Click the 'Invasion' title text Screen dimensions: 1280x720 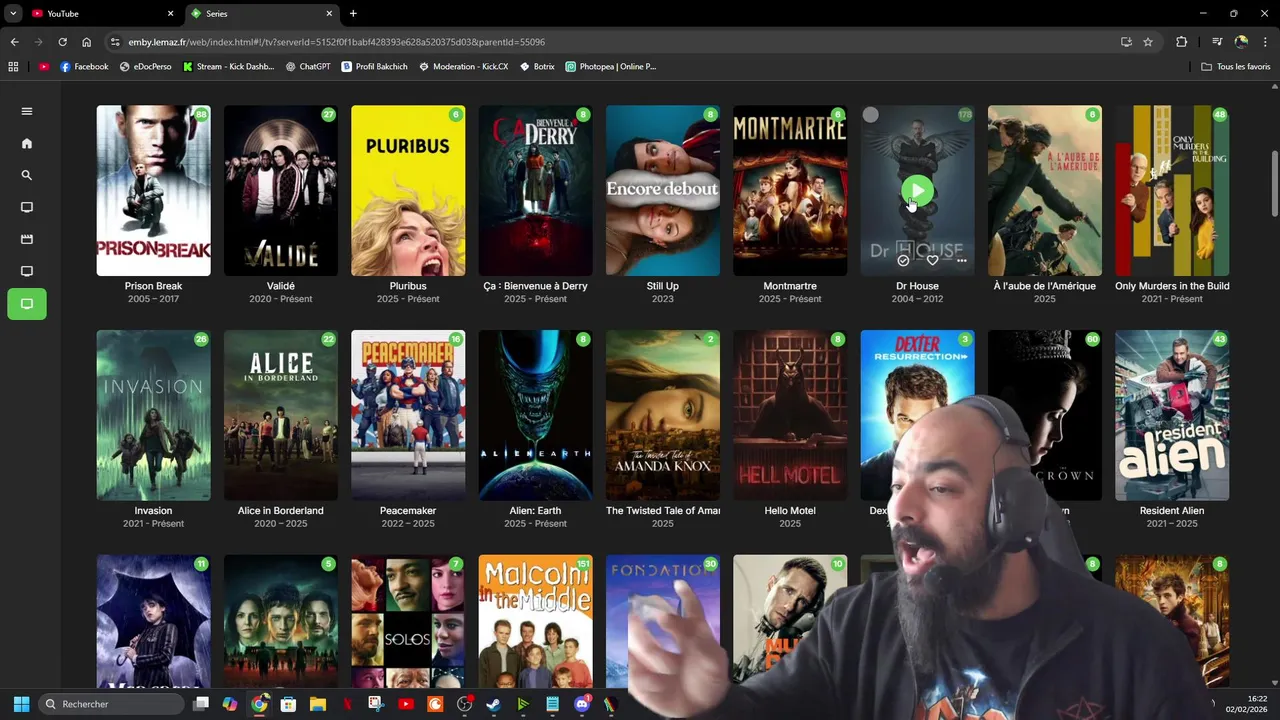[153, 511]
